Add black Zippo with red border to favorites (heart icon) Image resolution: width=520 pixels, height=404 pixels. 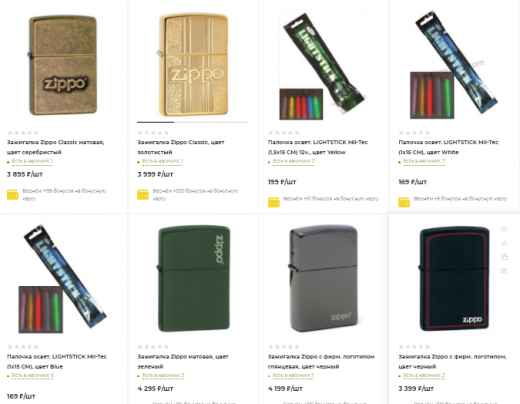click(x=504, y=229)
